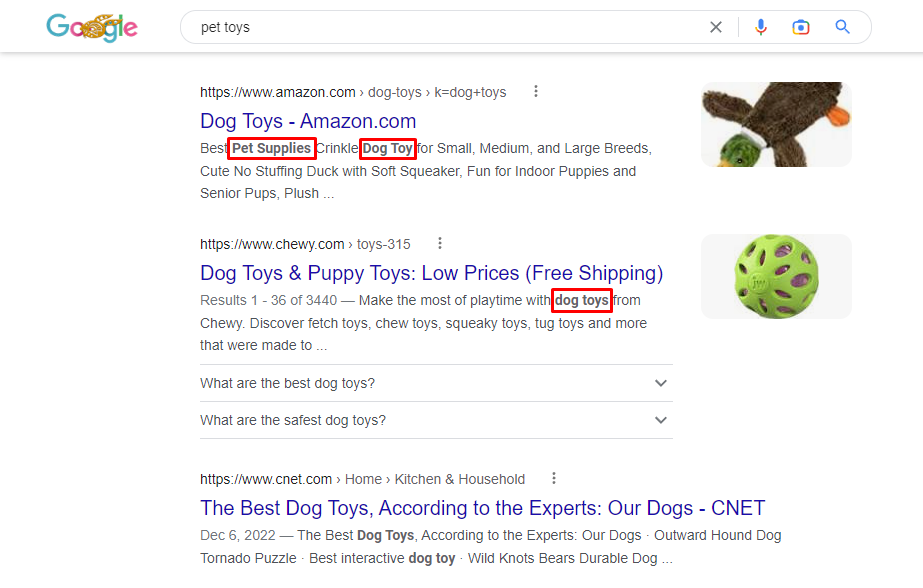Screen dimensions: 923x588
Task: Click the Google logo doodle
Action: point(92,27)
